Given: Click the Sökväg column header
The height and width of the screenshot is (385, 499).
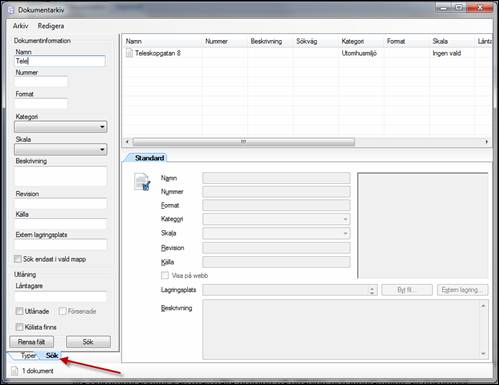Looking at the screenshot, I should (316, 41).
